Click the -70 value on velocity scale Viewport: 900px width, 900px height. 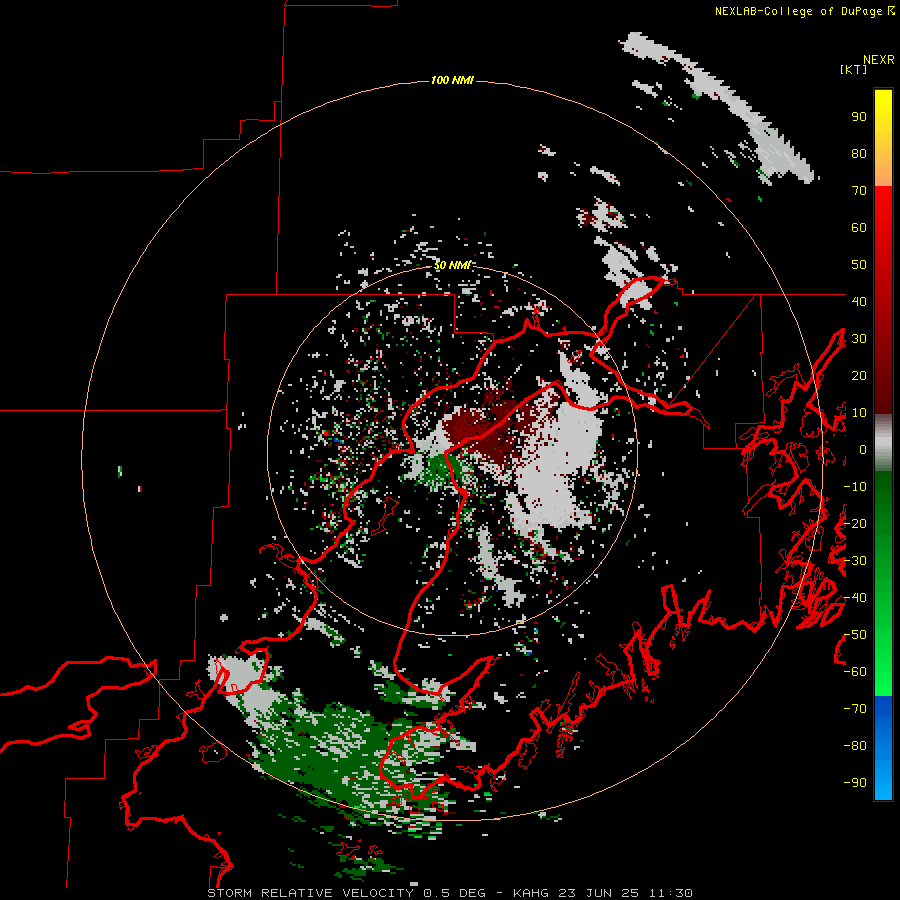(x=855, y=709)
